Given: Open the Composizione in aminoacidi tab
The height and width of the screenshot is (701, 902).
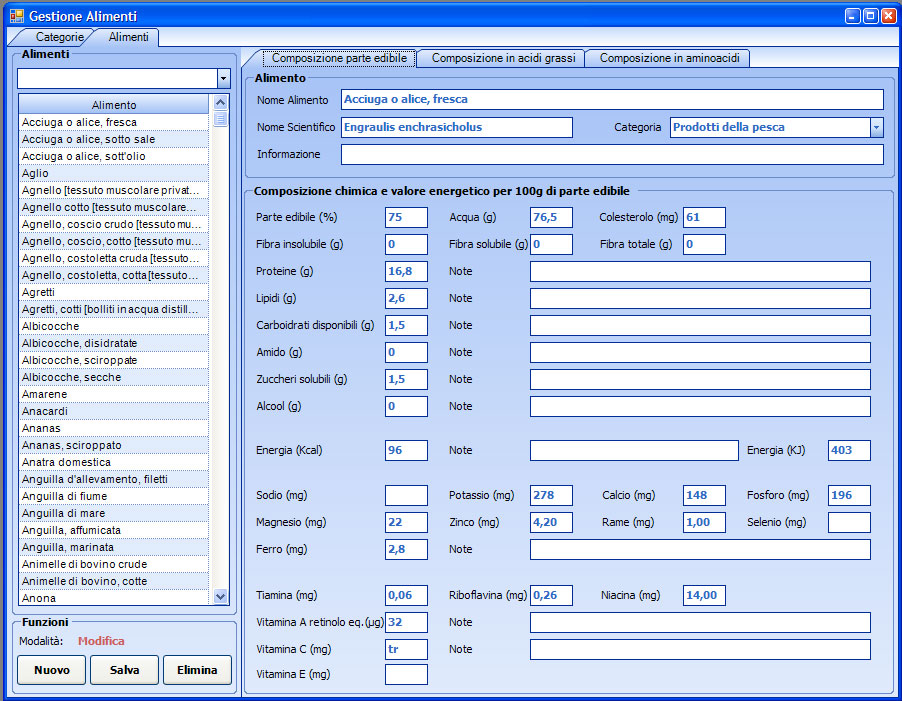Looking at the screenshot, I should click(x=668, y=58).
